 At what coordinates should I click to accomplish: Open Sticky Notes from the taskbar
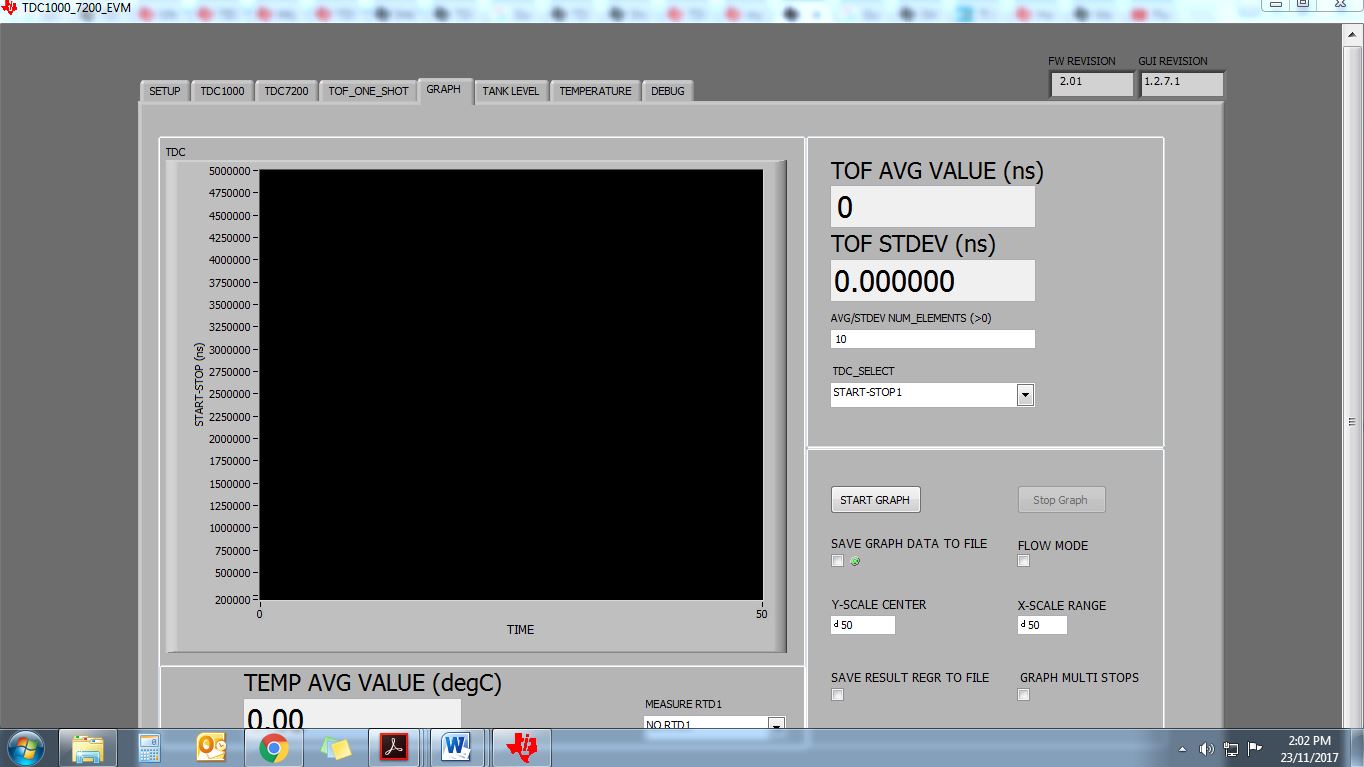pos(335,748)
